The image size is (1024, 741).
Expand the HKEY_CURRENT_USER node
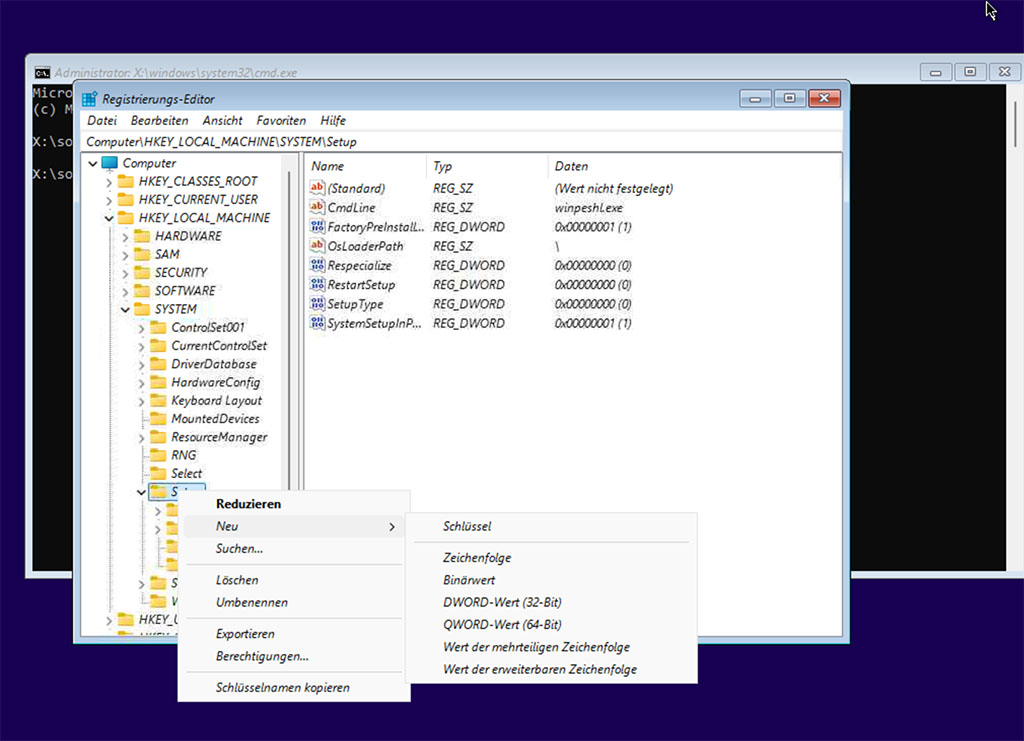(x=109, y=200)
